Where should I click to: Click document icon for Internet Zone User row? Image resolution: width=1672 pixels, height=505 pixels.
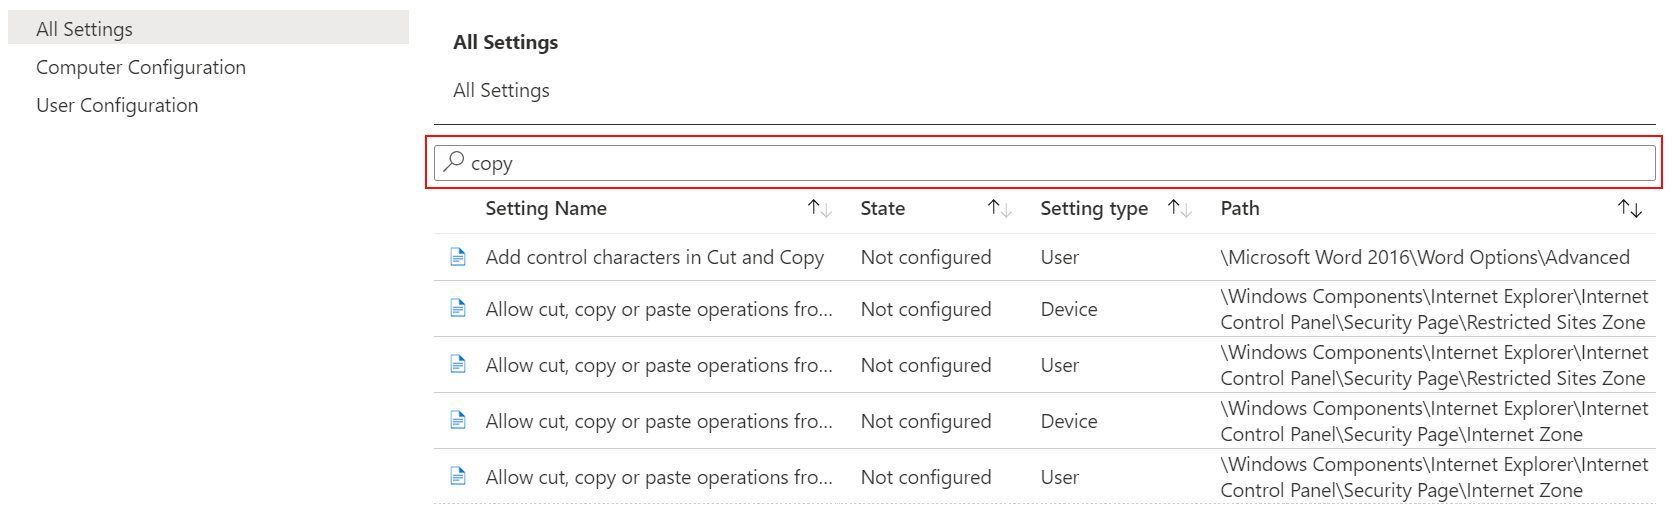pyautogui.click(x=458, y=476)
